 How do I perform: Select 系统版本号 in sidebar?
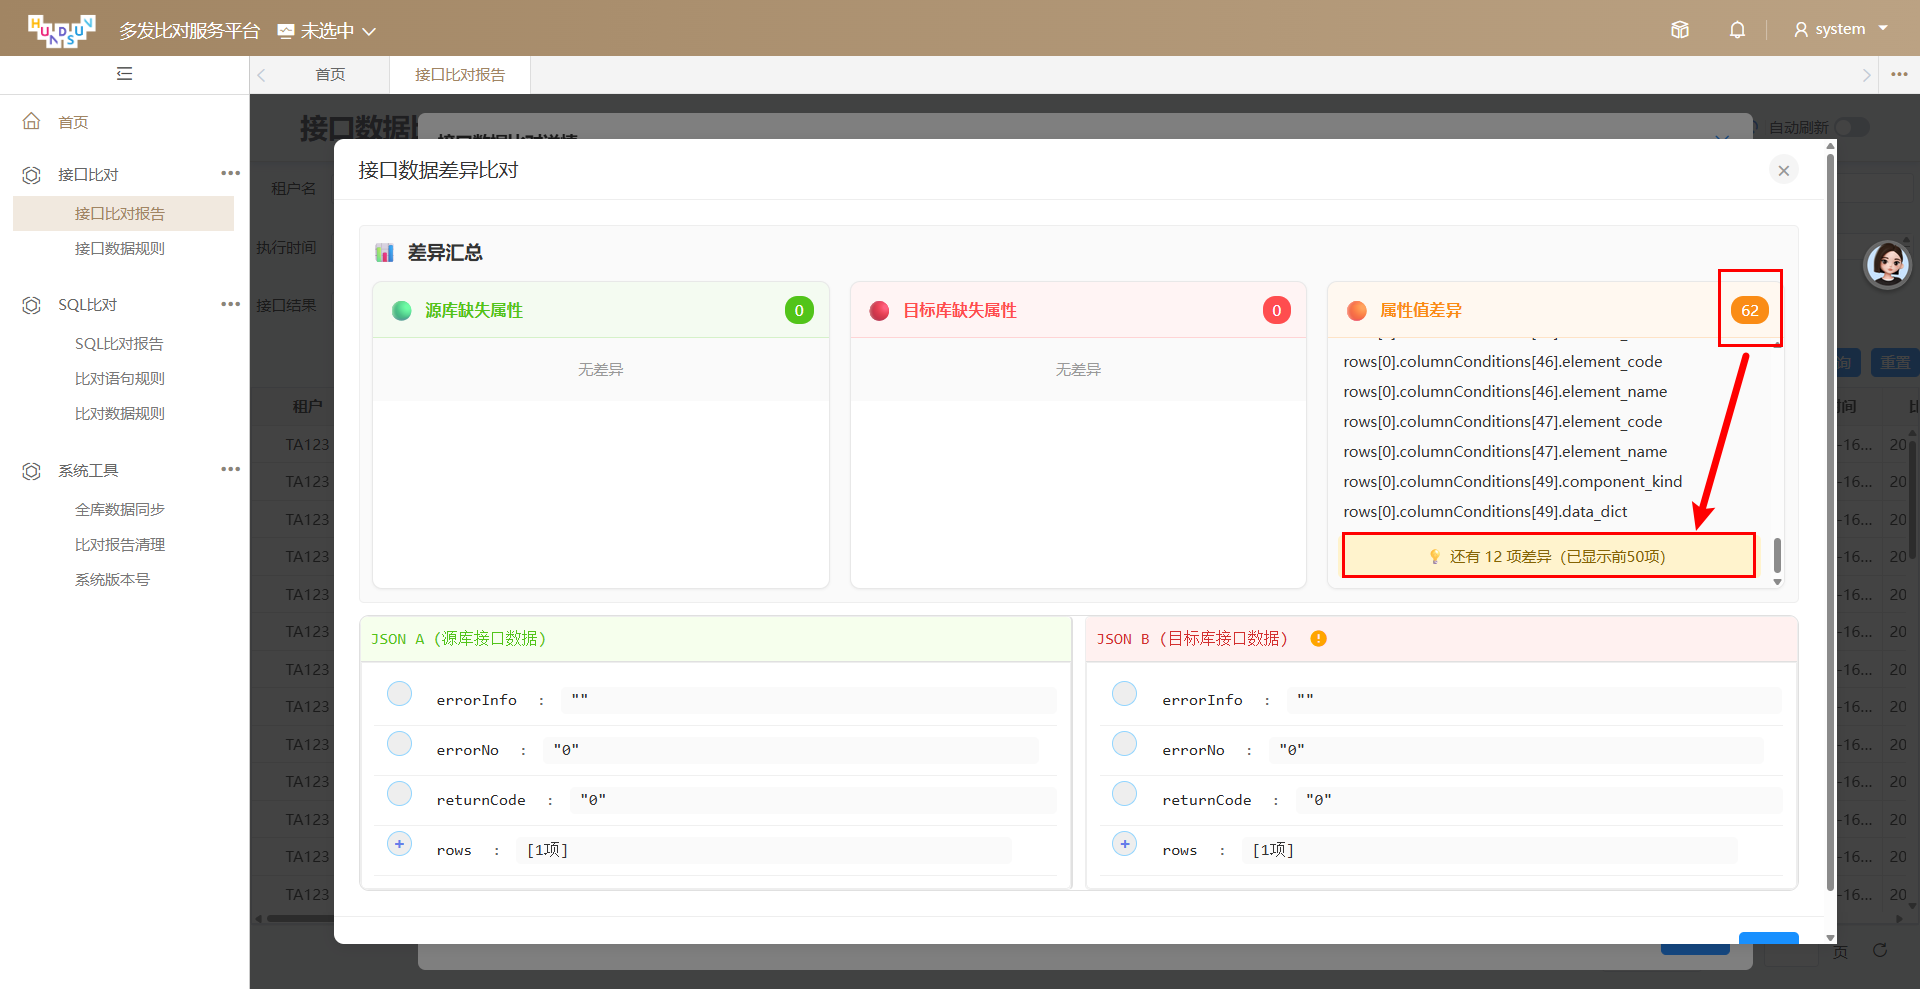coord(112,579)
